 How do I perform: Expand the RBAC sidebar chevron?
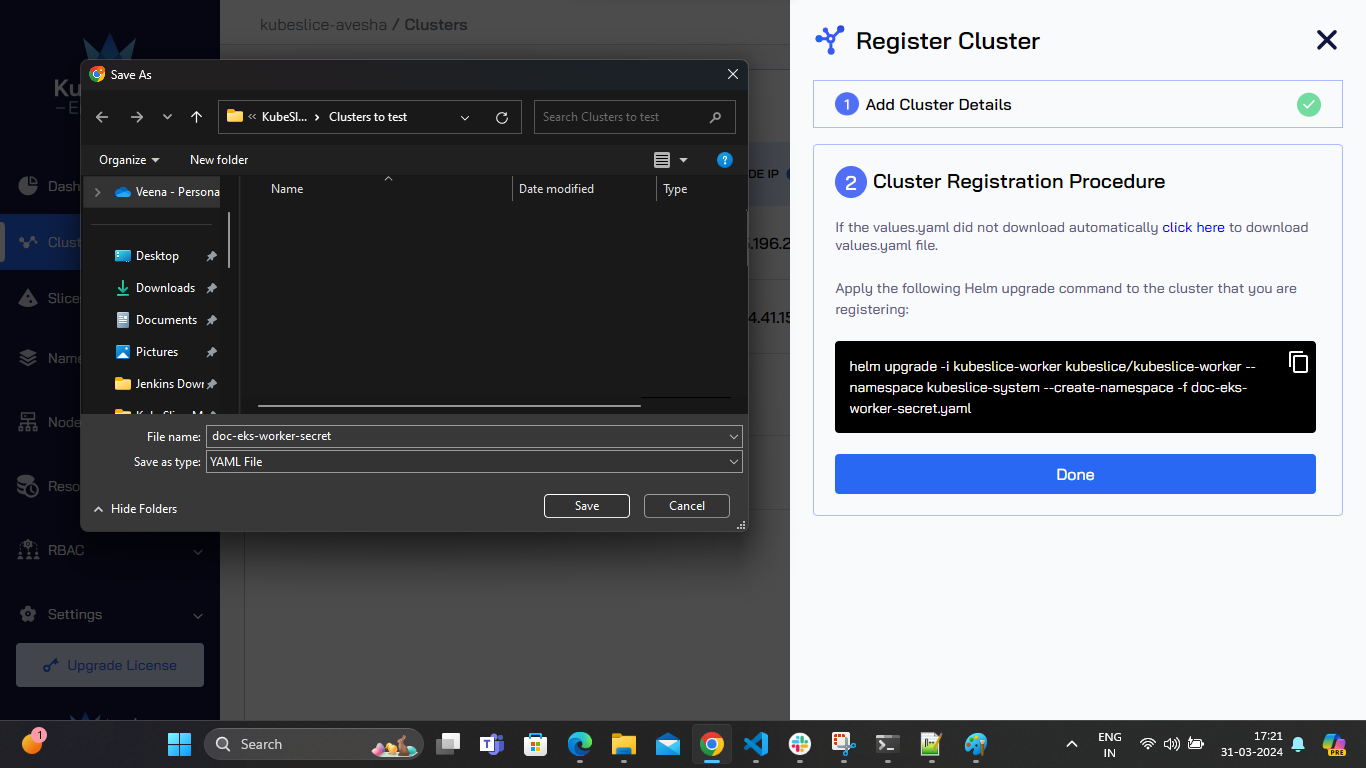[x=198, y=551]
